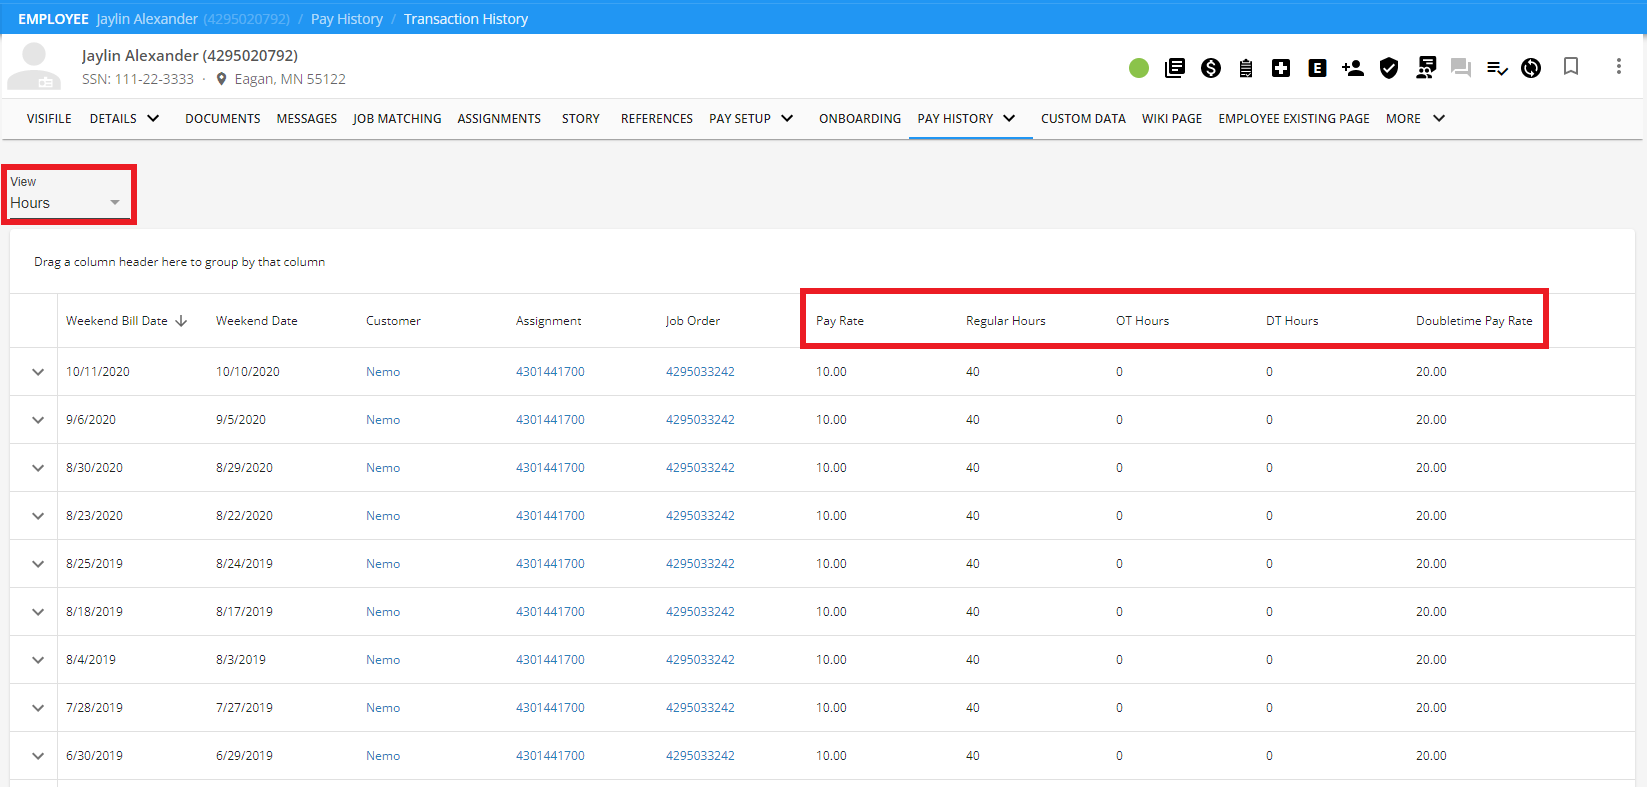Click the circular sync arrows icon
1647x787 pixels.
point(1531,68)
